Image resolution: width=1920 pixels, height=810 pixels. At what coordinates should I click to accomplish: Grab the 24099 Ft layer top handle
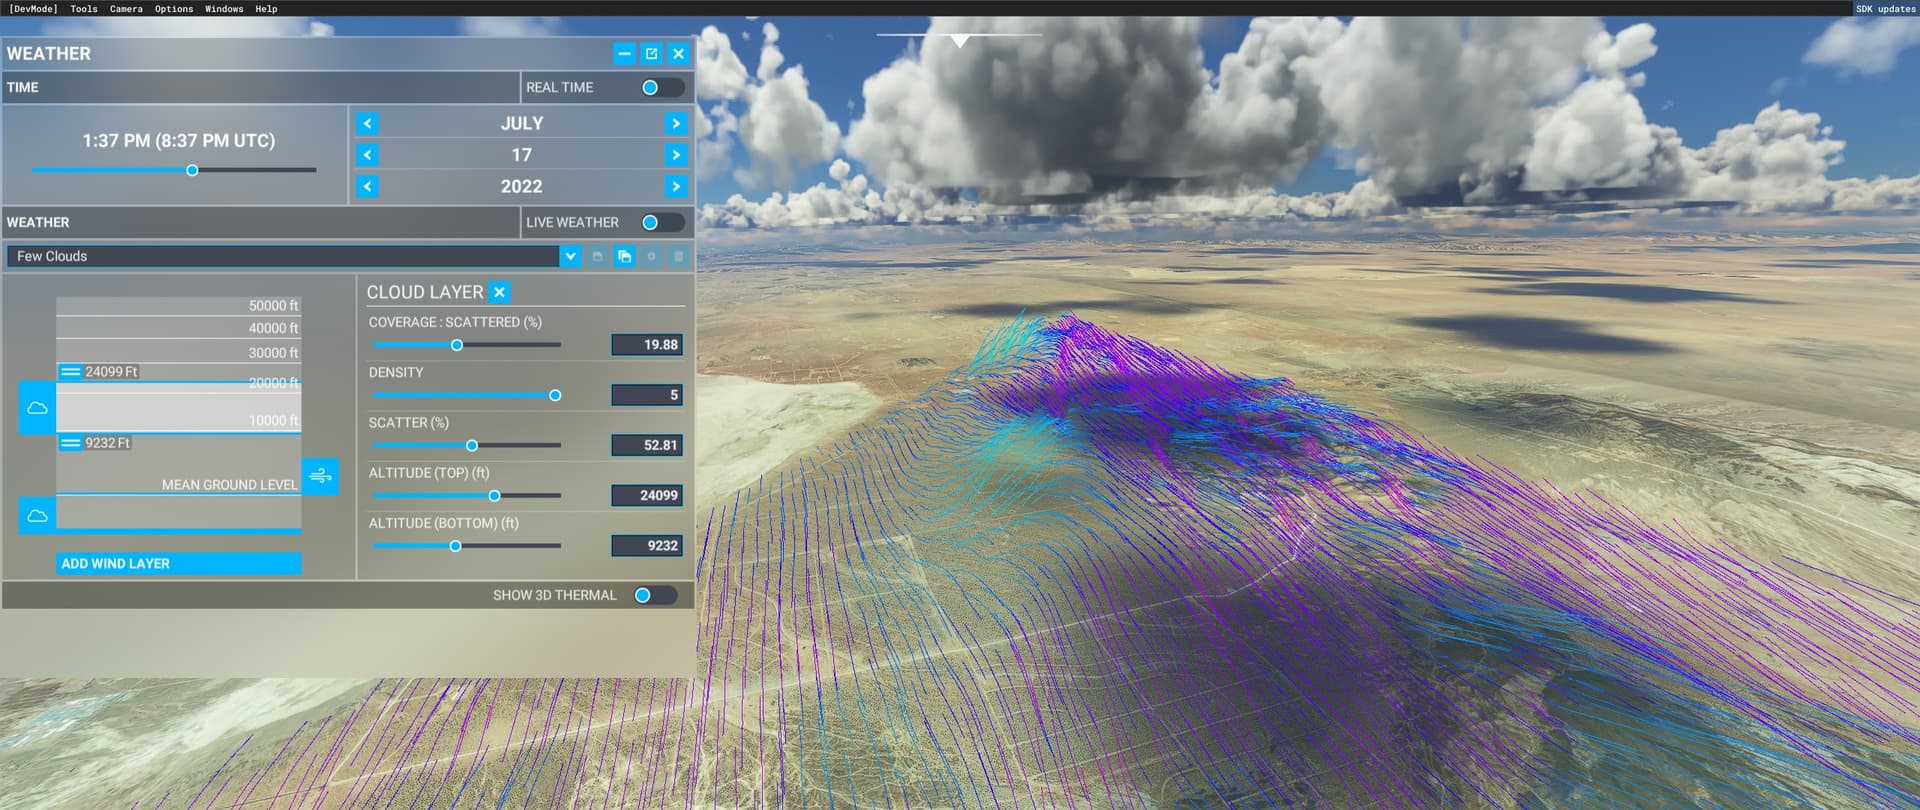70,371
